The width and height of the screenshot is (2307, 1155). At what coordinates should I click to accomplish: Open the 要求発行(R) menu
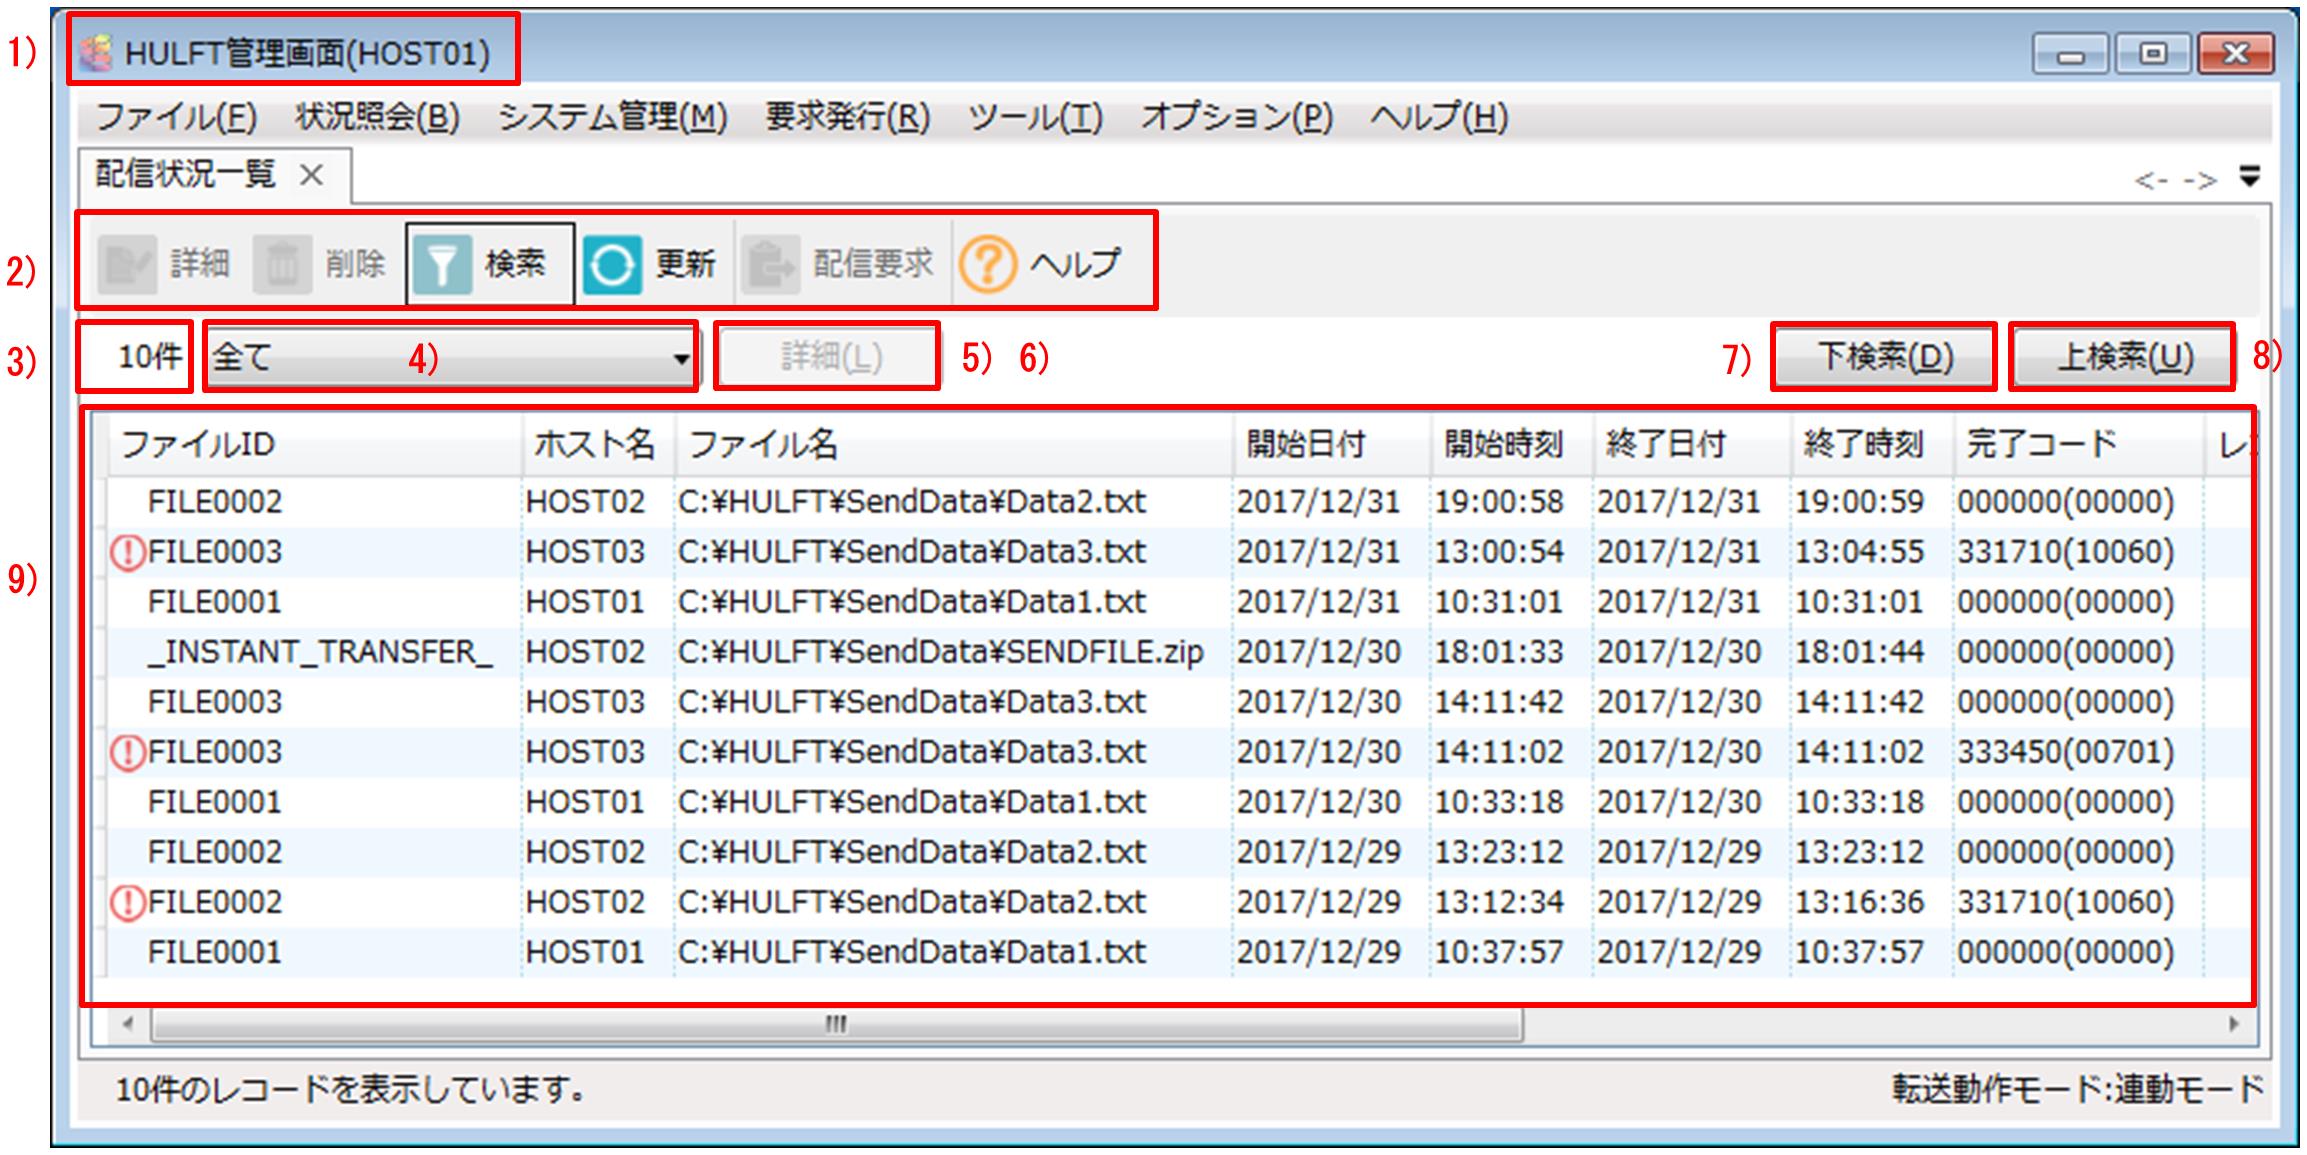click(847, 118)
